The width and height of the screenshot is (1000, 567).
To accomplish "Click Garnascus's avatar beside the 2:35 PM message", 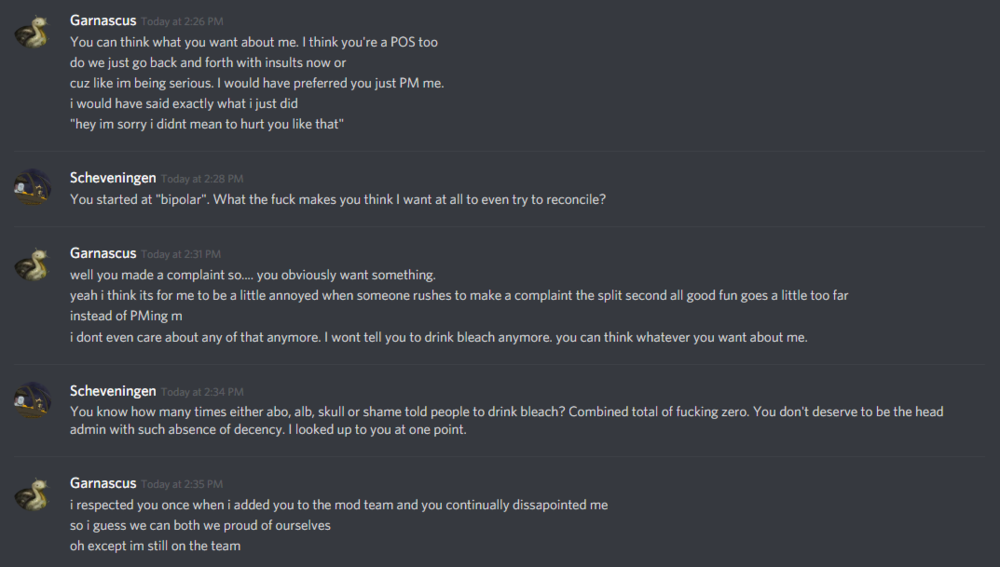I will click(32, 494).
